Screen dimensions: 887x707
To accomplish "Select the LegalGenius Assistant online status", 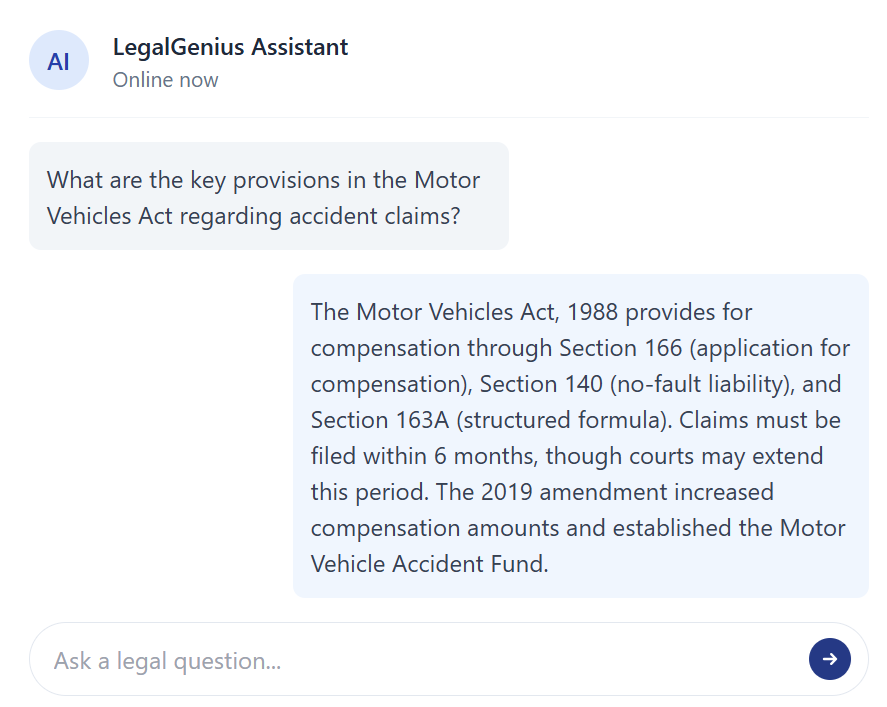I will pyautogui.click(x=165, y=79).
